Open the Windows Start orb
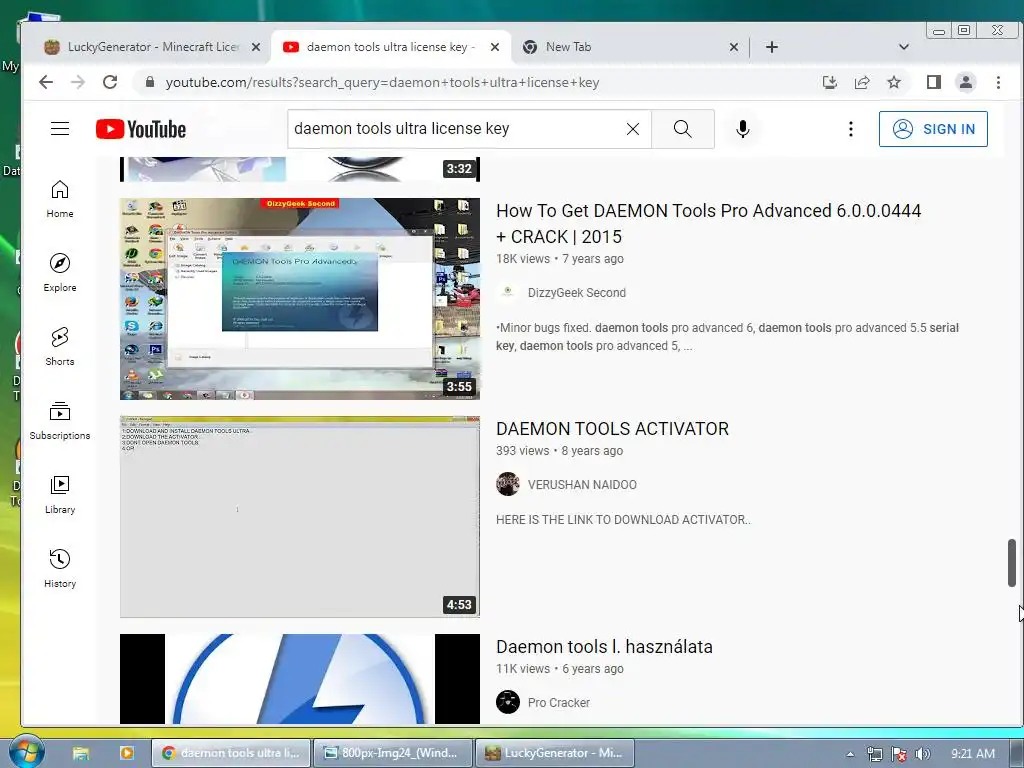The height and width of the screenshot is (768, 1024). 26,751
